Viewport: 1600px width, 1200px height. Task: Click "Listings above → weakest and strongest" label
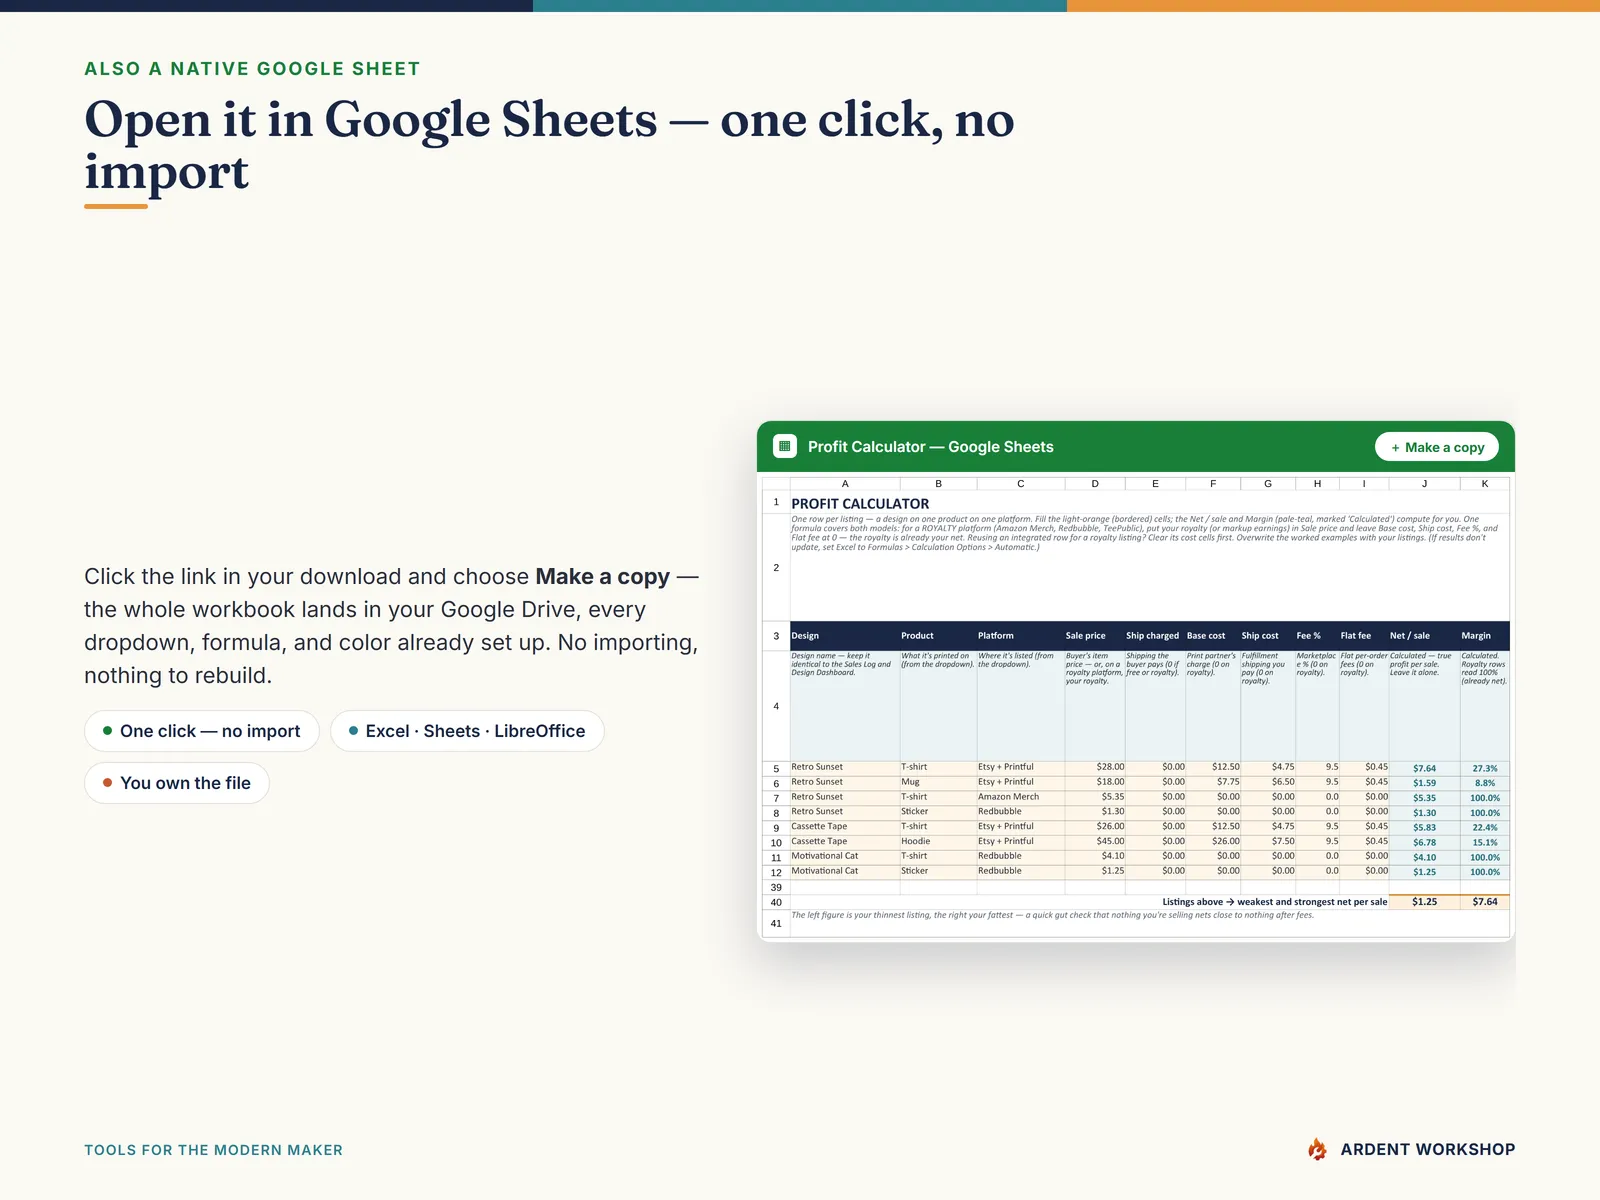1275,902
